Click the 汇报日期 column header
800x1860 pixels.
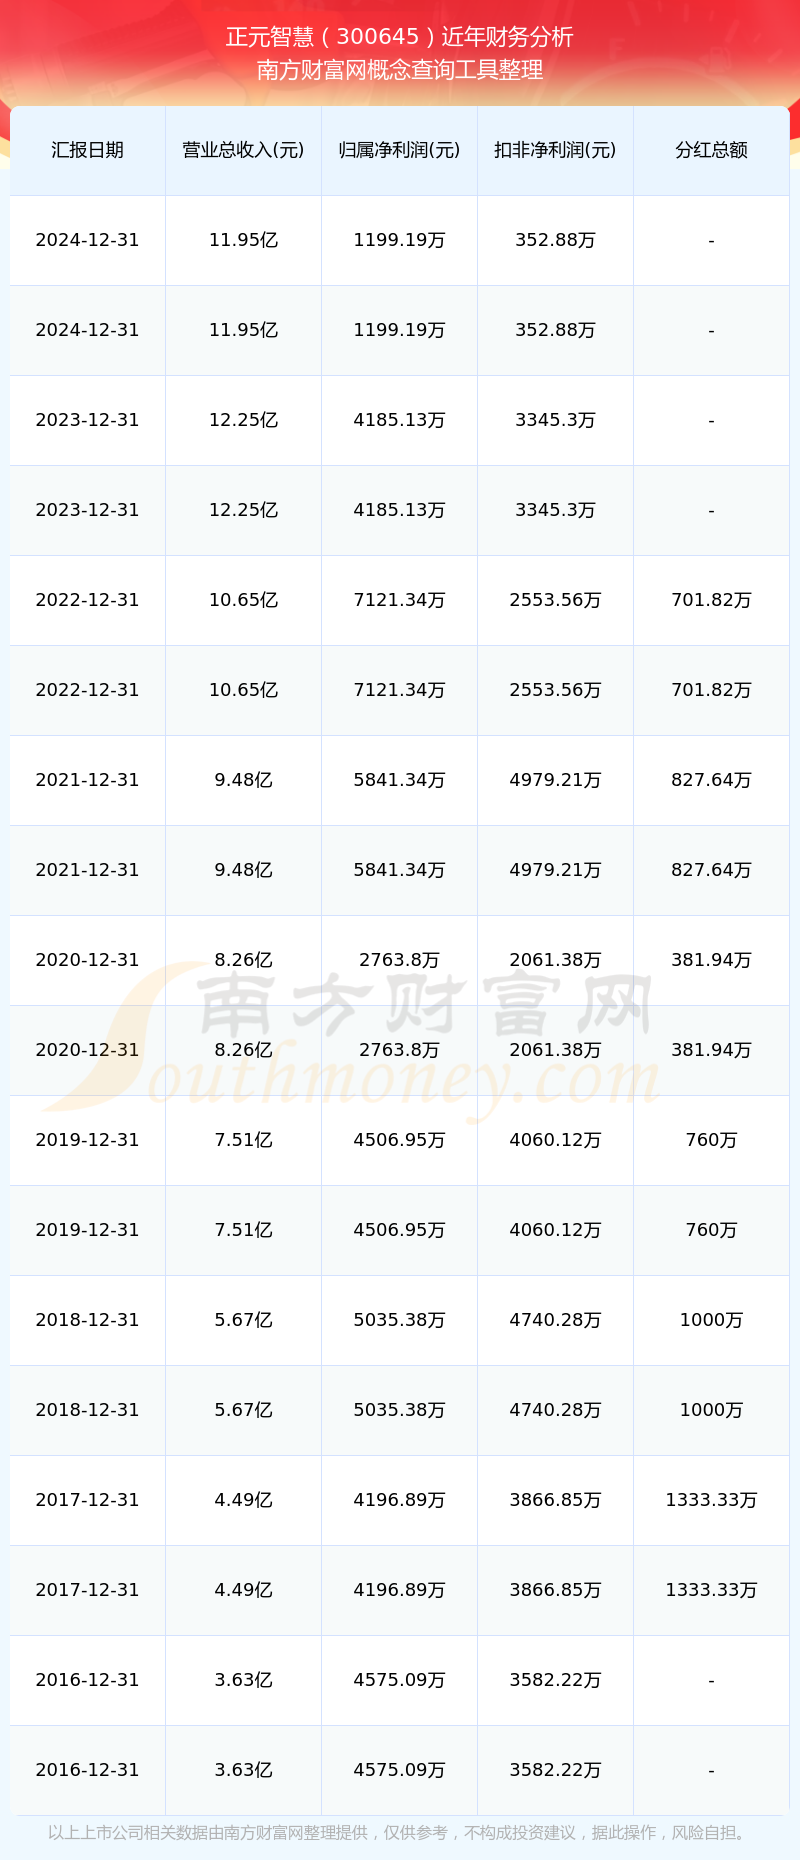[87, 150]
